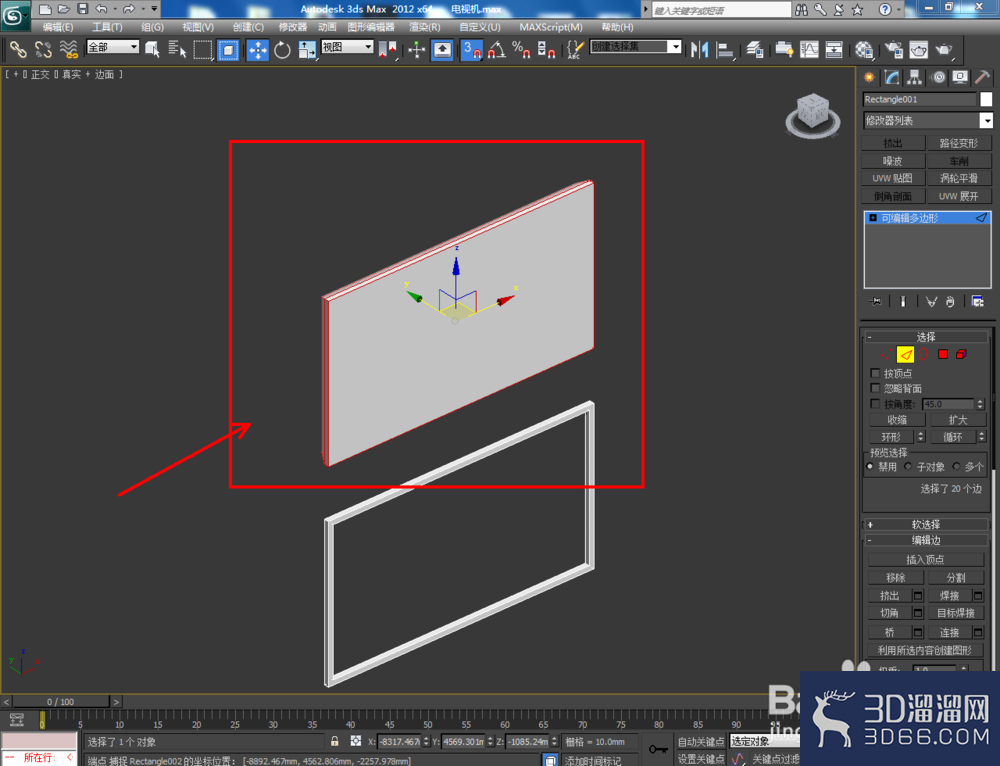Expand the 软选择 rollout
1000x766 pixels.
tap(927, 524)
